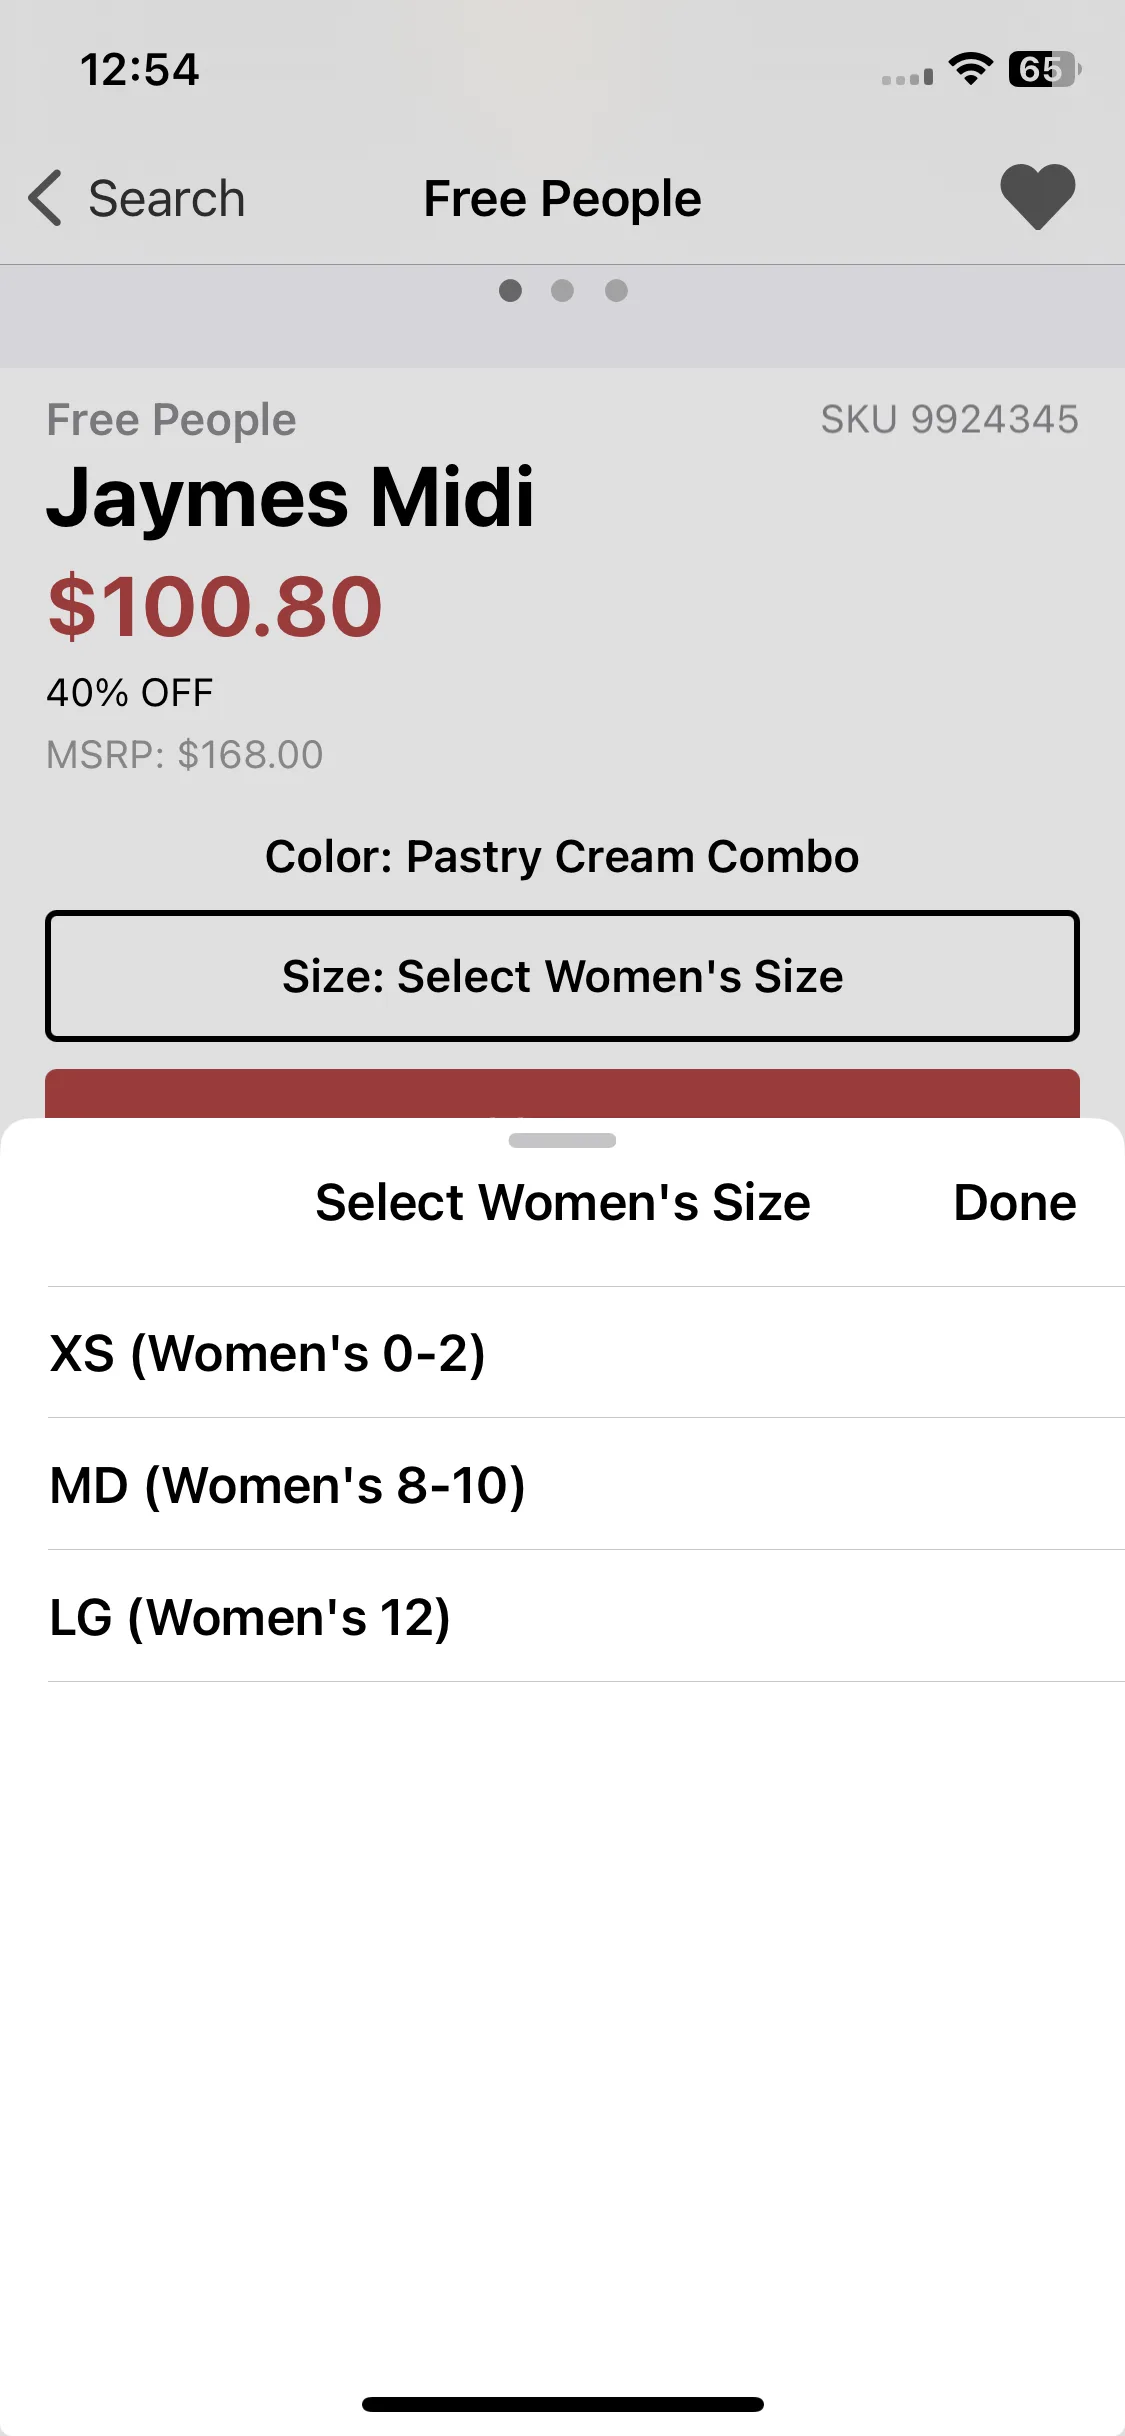This screenshot has width=1125, height=2436.
Task: Tap the sheet drag handle
Action: (x=562, y=1140)
